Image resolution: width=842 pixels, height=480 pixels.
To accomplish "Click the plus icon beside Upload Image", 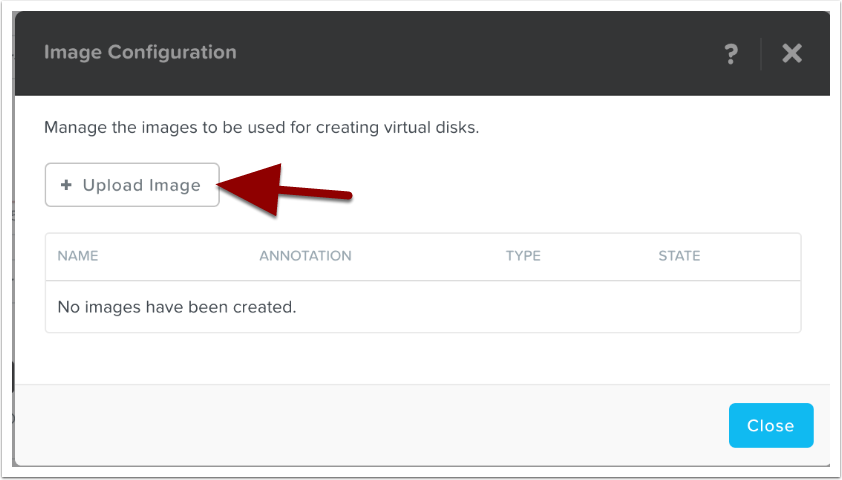I will [x=66, y=185].
